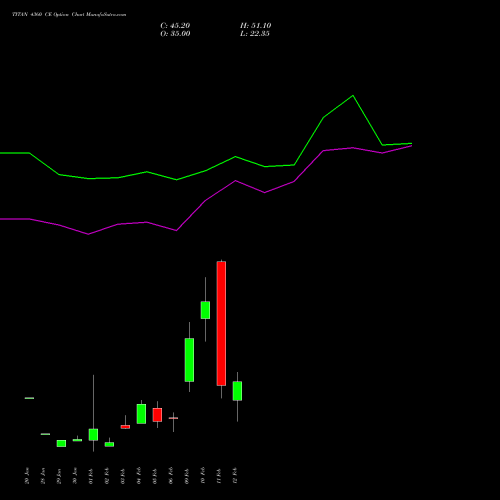Click the chart title 'TITAN 4360 CE Option Chart'
The height and width of the screenshot is (500, 500).
pos(48,15)
